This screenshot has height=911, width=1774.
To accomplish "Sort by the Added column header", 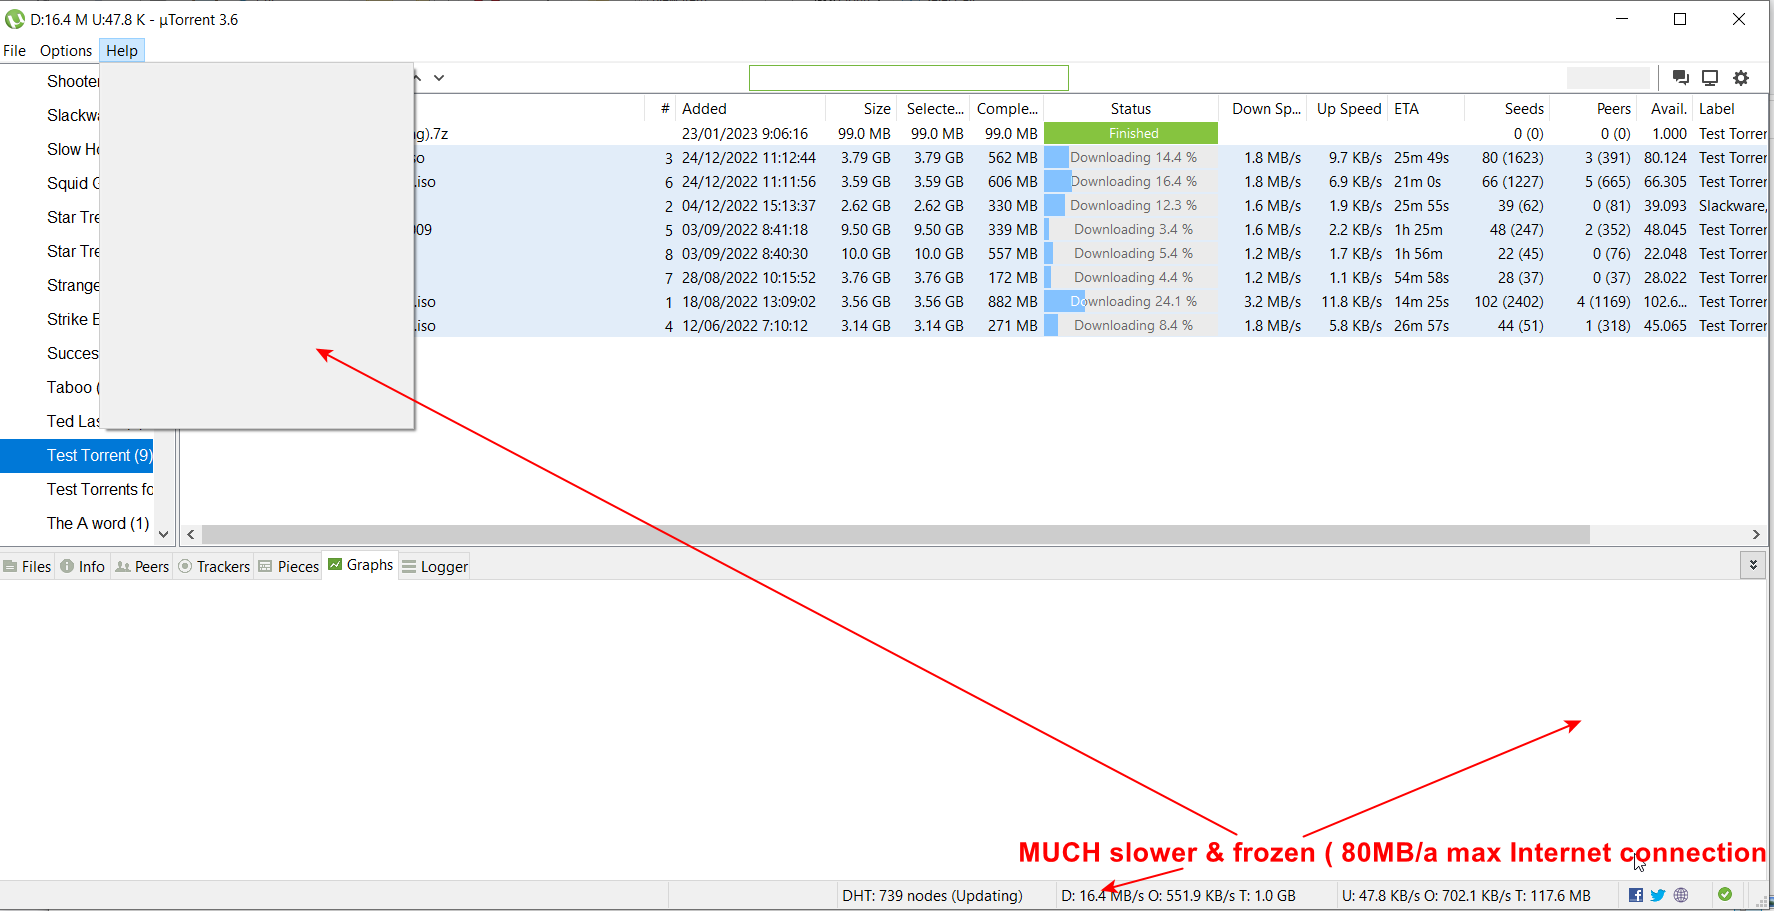I will [x=751, y=109].
